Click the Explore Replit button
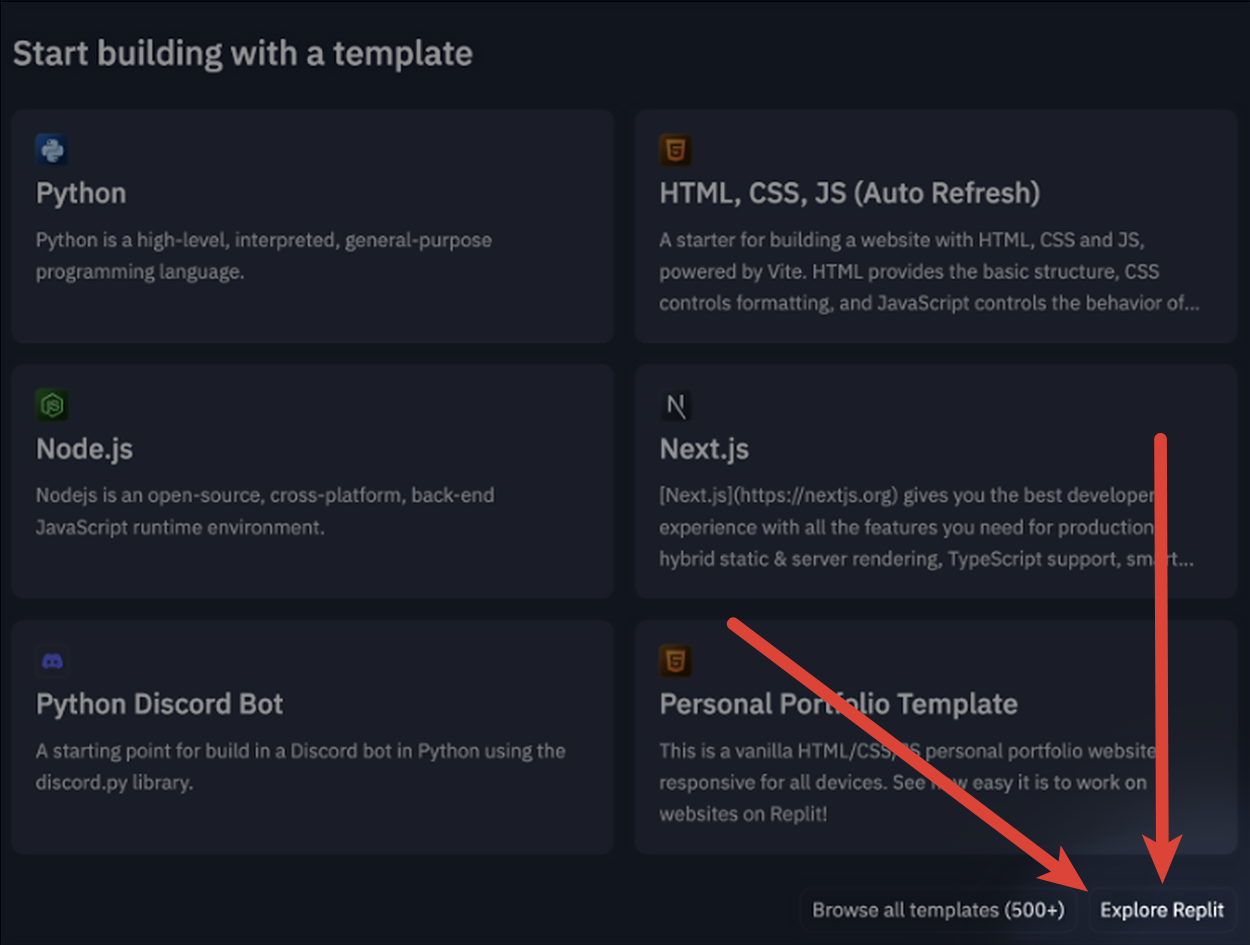 pyautogui.click(x=1162, y=910)
